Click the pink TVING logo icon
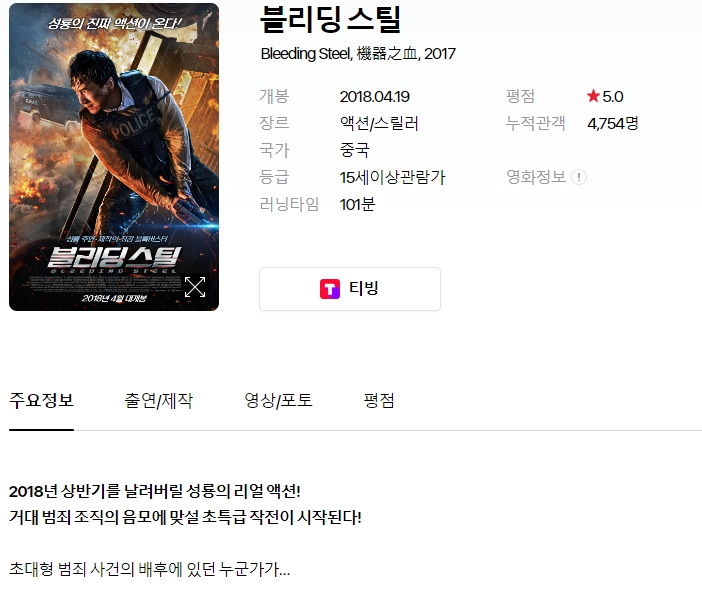The image size is (702, 594). pos(330,289)
